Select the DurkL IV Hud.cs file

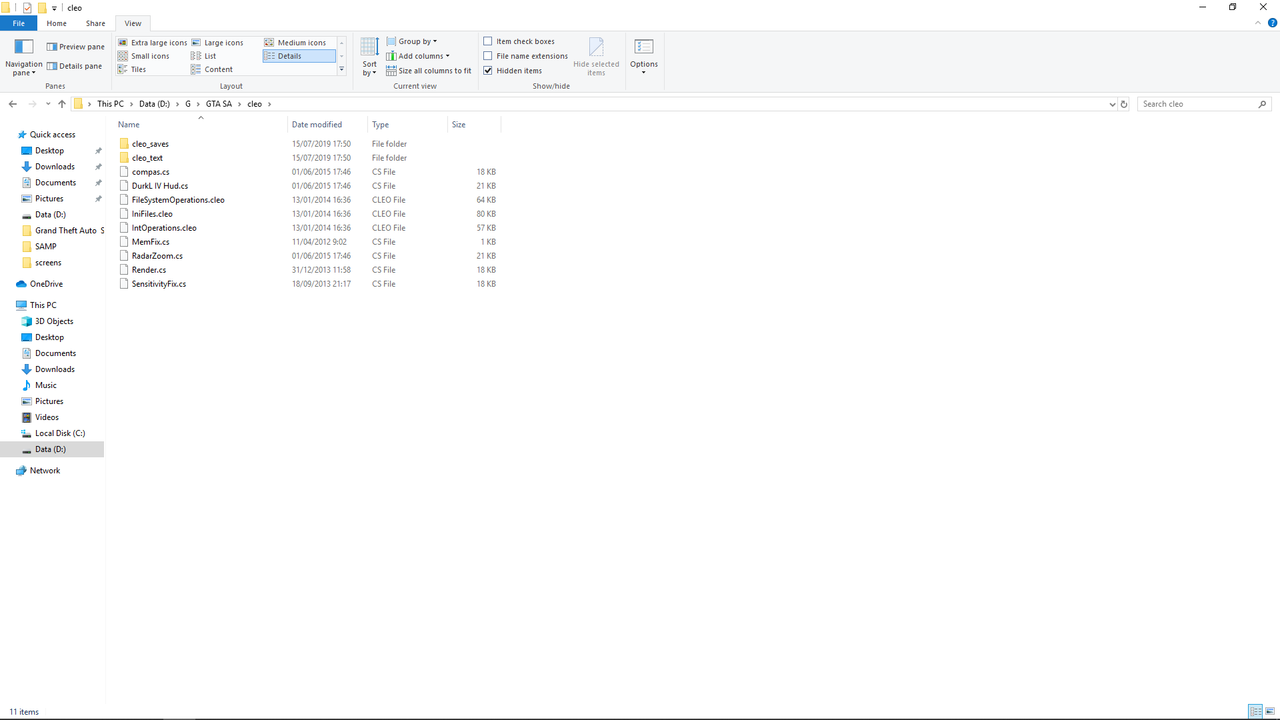pyautogui.click(x=159, y=186)
